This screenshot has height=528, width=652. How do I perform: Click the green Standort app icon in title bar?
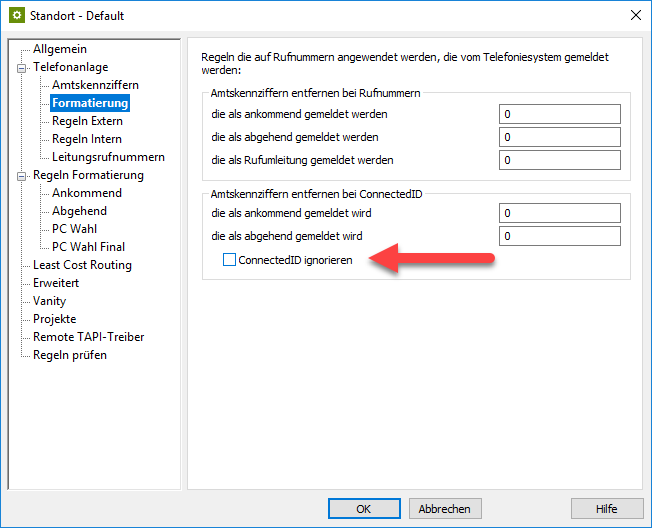(15, 16)
